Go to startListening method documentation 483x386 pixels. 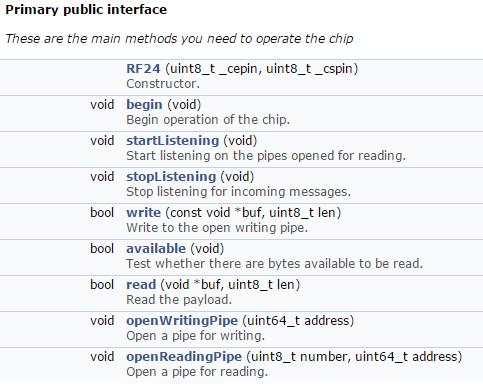(x=173, y=141)
